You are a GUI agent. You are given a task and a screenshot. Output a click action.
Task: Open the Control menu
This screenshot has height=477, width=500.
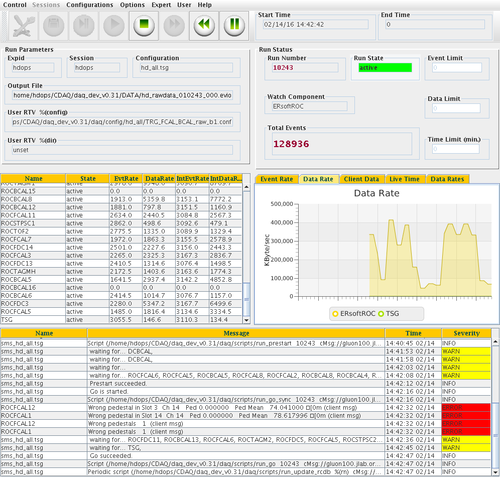[15, 5]
